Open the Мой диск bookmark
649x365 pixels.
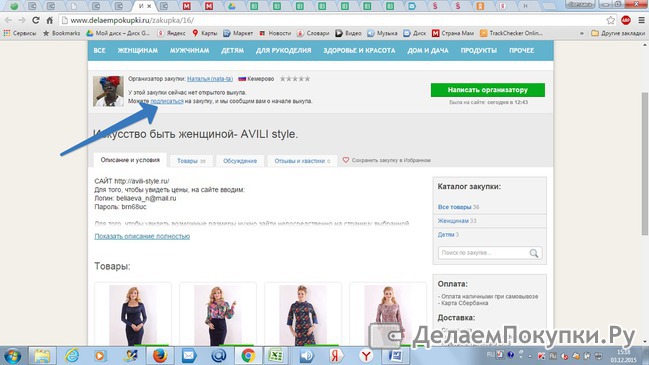pyautogui.click(x=118, y=33)
